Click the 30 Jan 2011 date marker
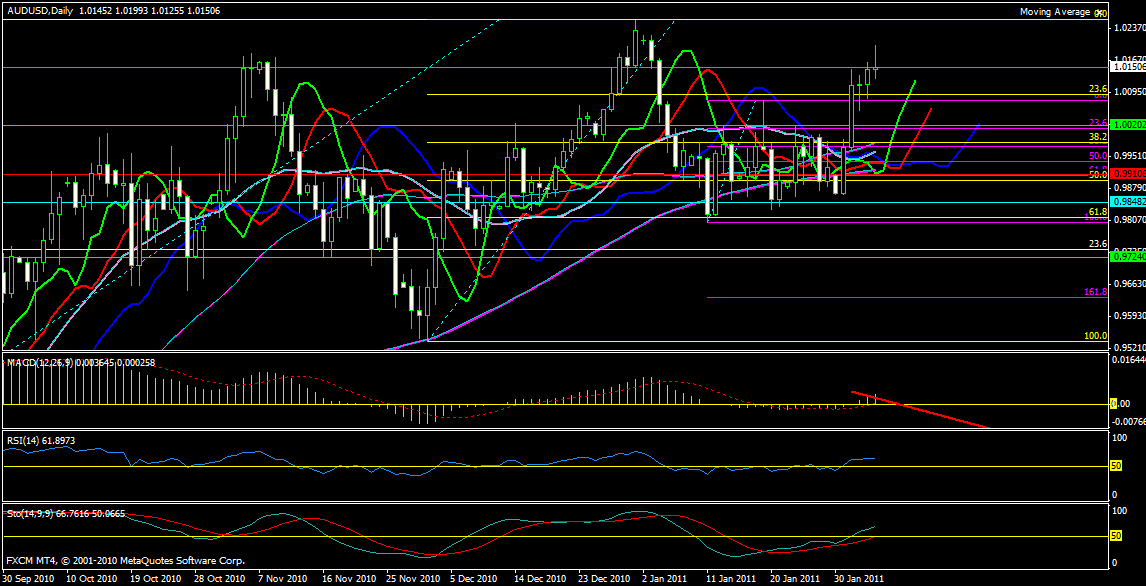 [x=860, y=578]
